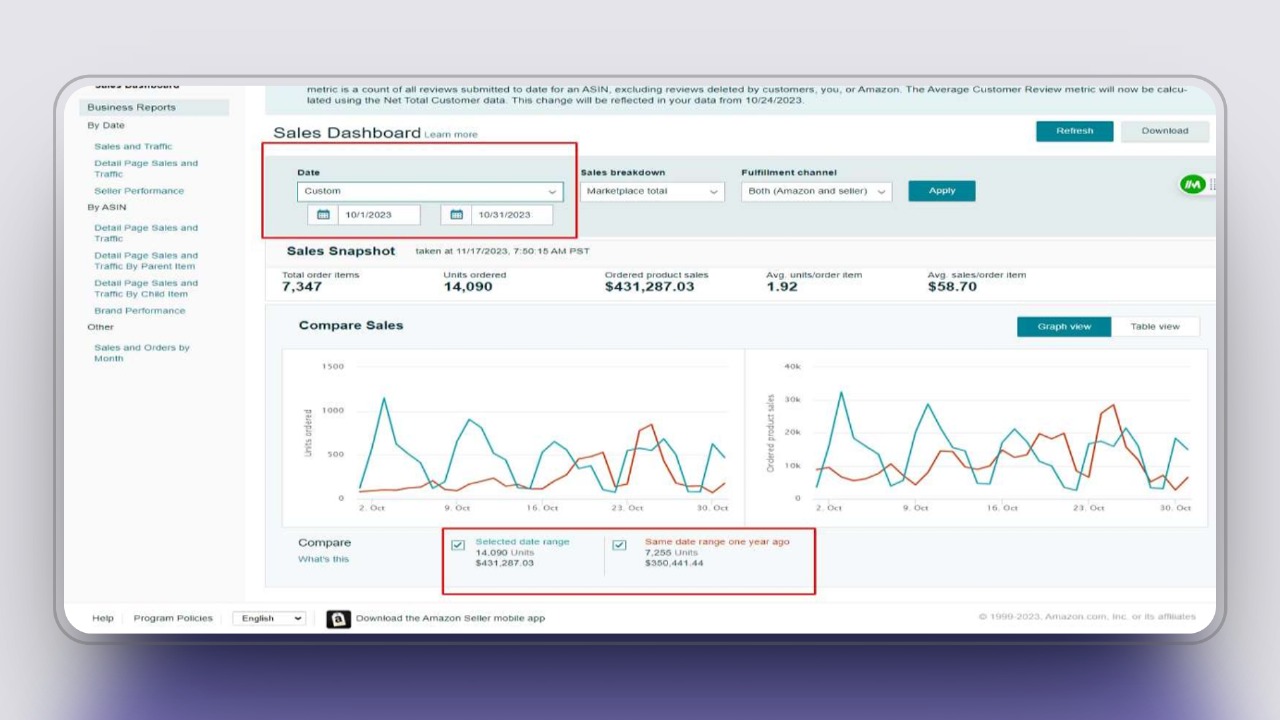Screen dimensions: 1280x720
Task: Click the end date calendar icon
Action: tap(456, 215)
